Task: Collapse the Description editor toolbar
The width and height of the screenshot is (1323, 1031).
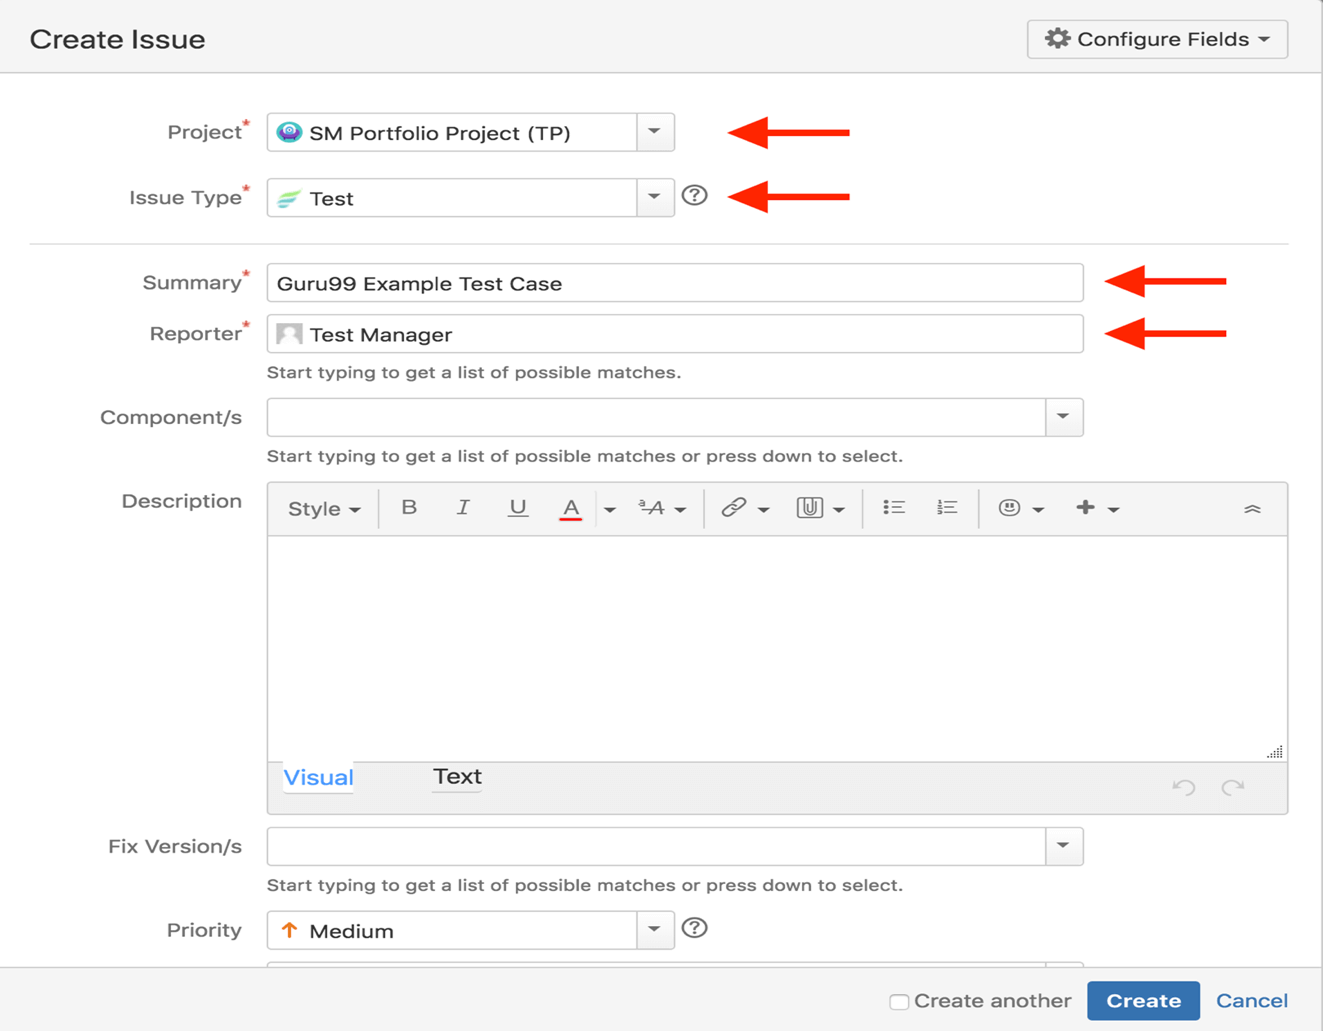Action: (1252, 509)
